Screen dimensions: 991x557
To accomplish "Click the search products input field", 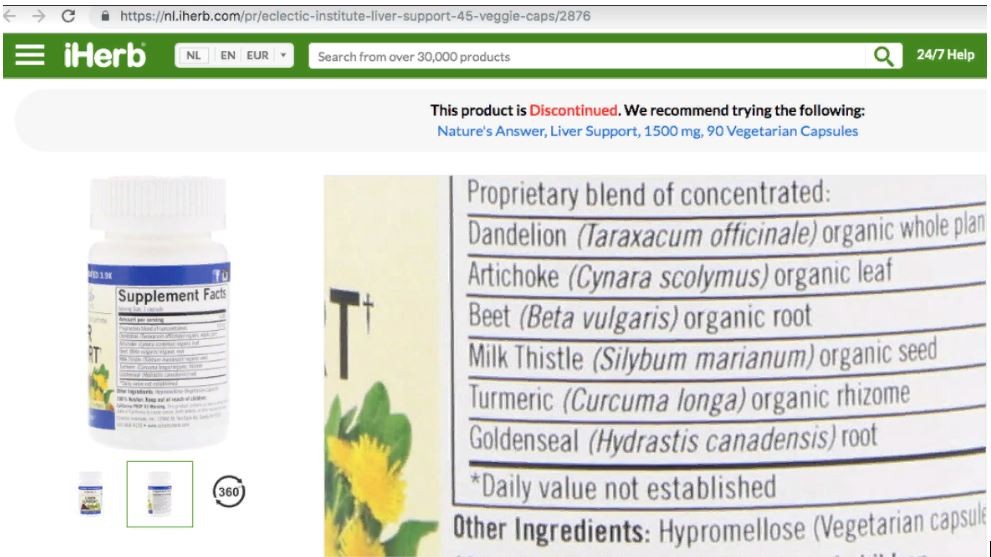I will (588, 56).
